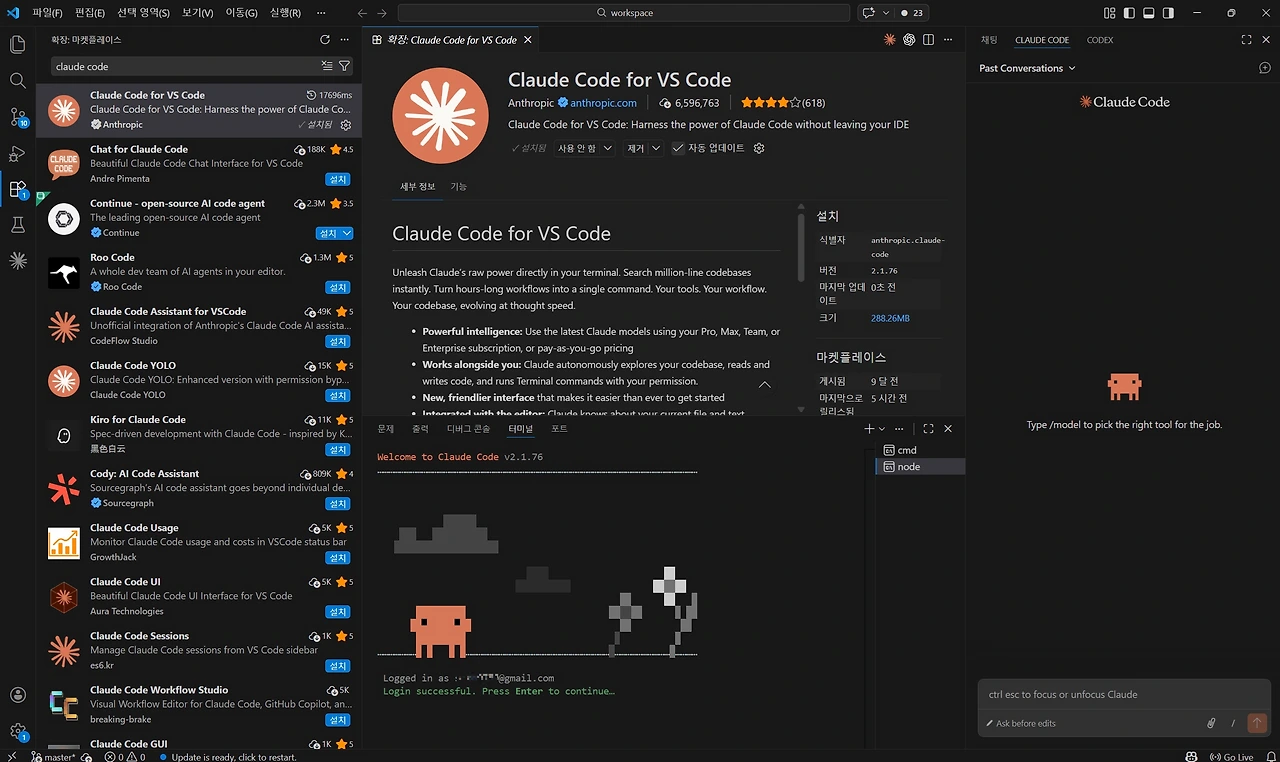Open the File (파일) menu

coord(47,13)
